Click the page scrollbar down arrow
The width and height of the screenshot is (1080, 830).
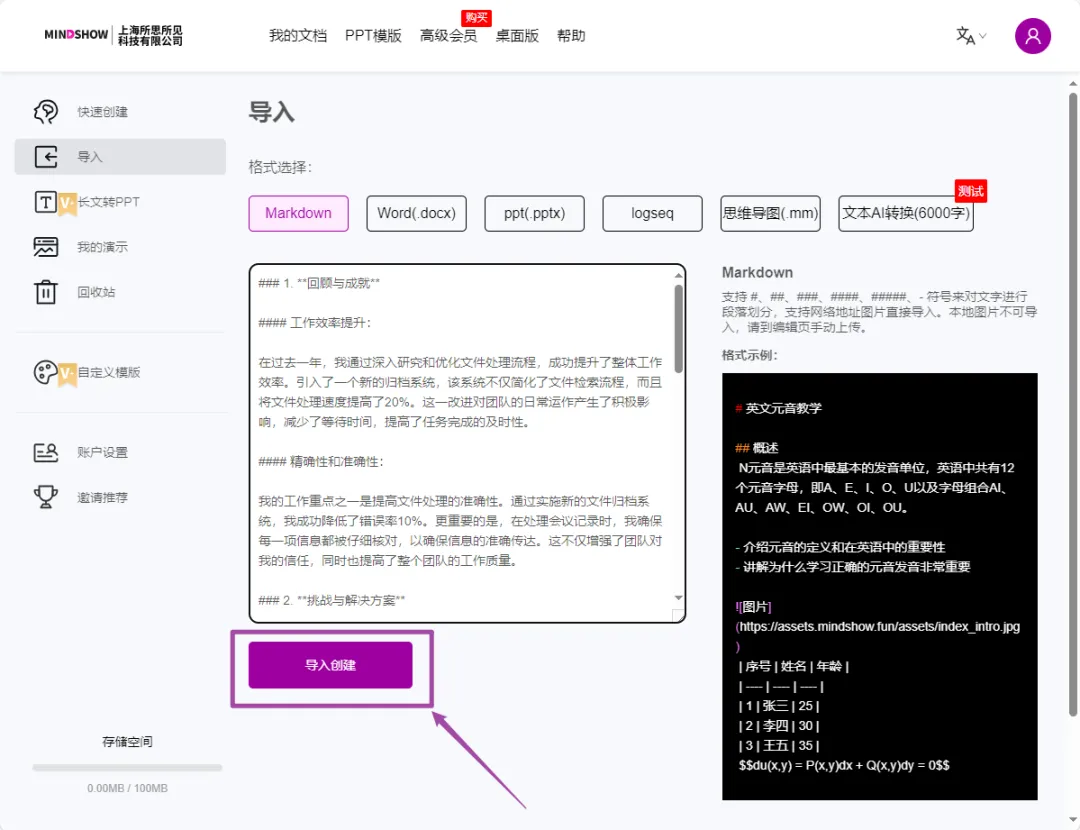tap(1072, 820)
